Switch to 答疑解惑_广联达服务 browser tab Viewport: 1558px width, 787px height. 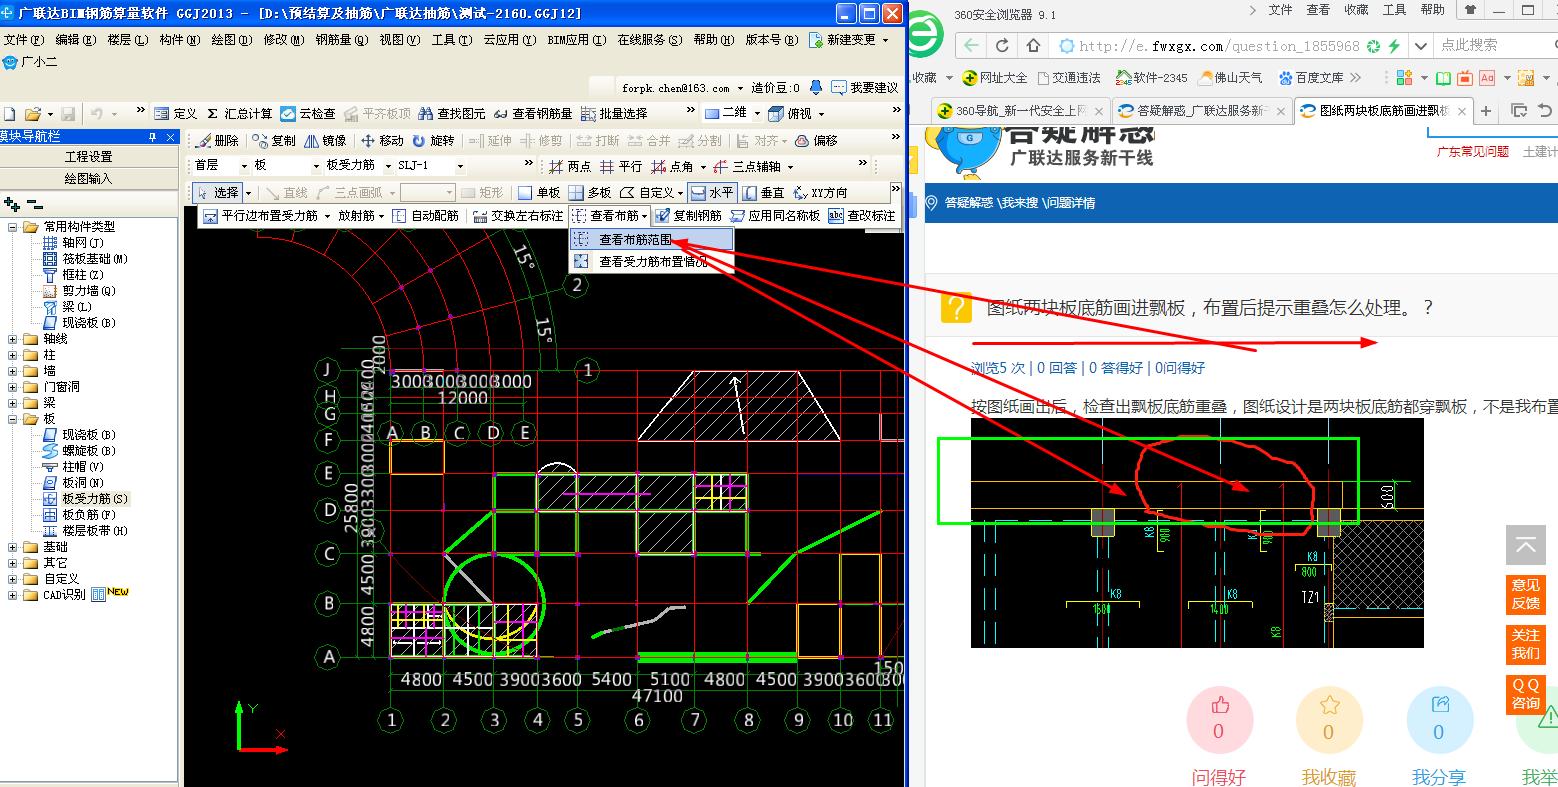pos(1201,111)
